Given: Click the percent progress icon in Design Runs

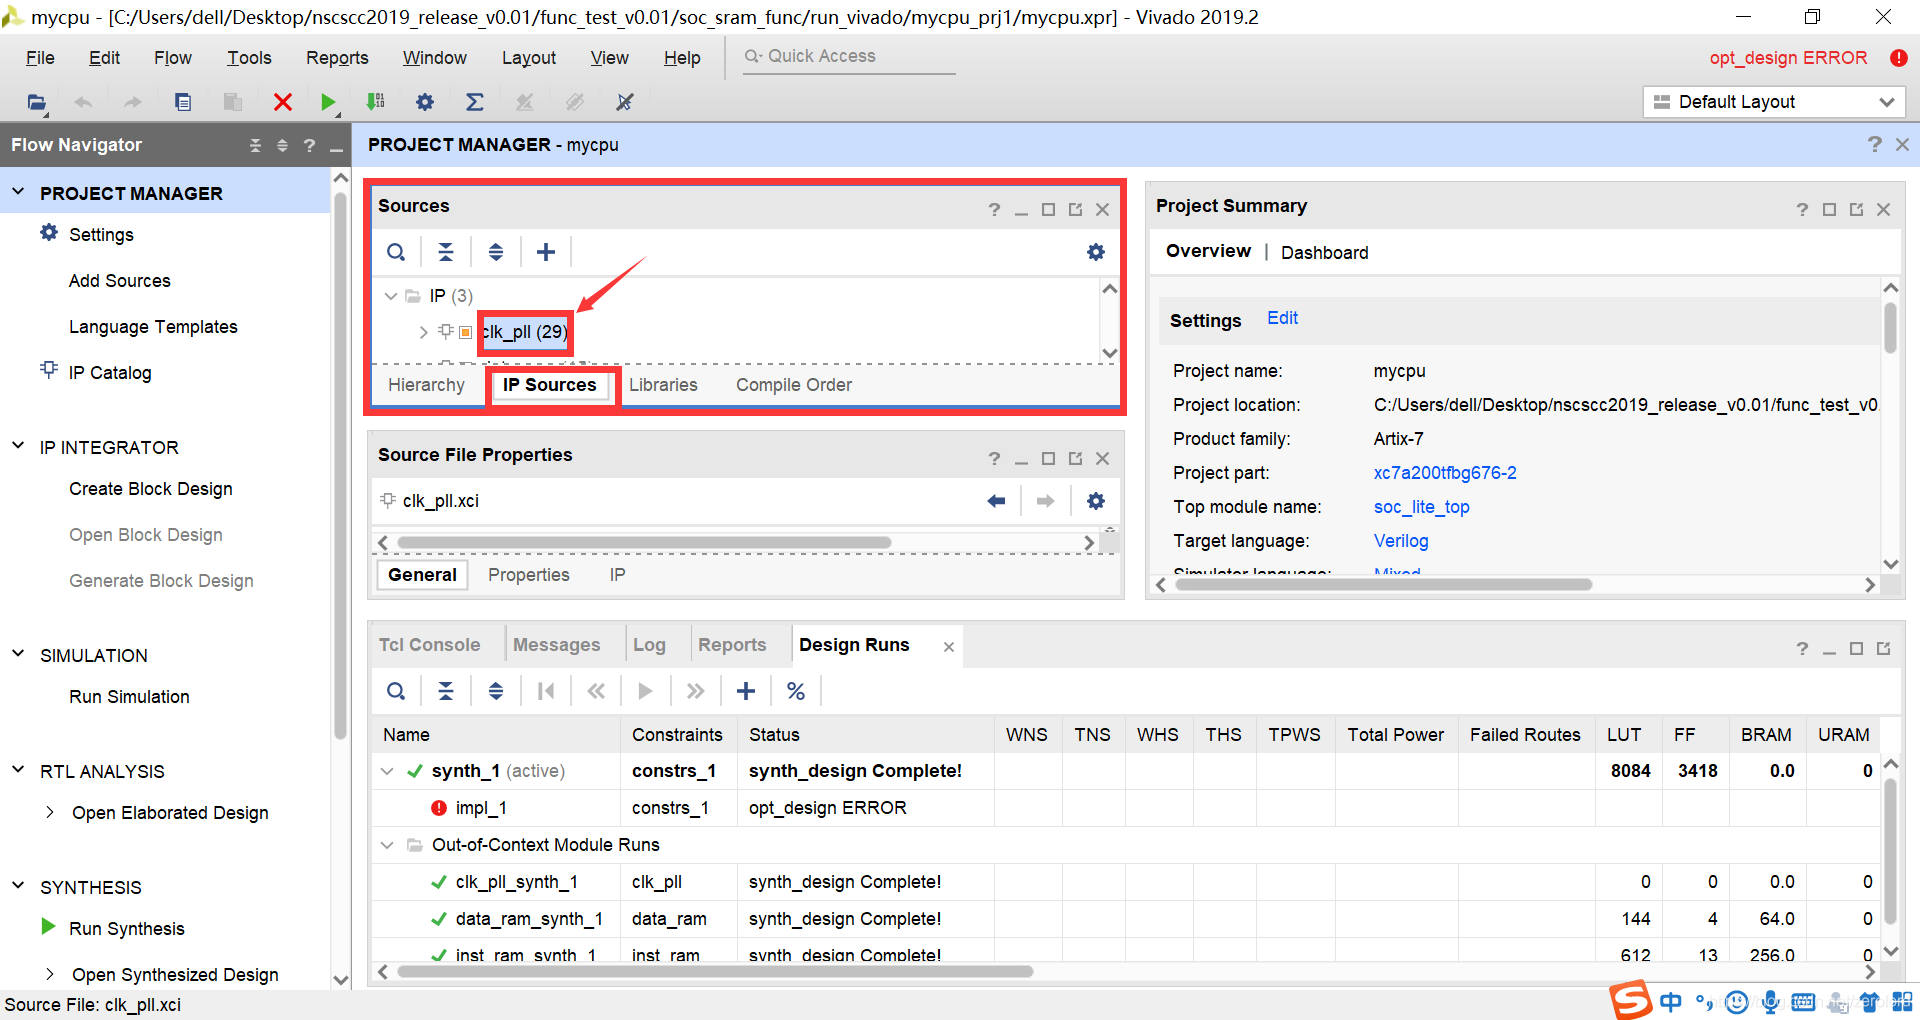Looking at the screenshot, I should click(796, 691).
